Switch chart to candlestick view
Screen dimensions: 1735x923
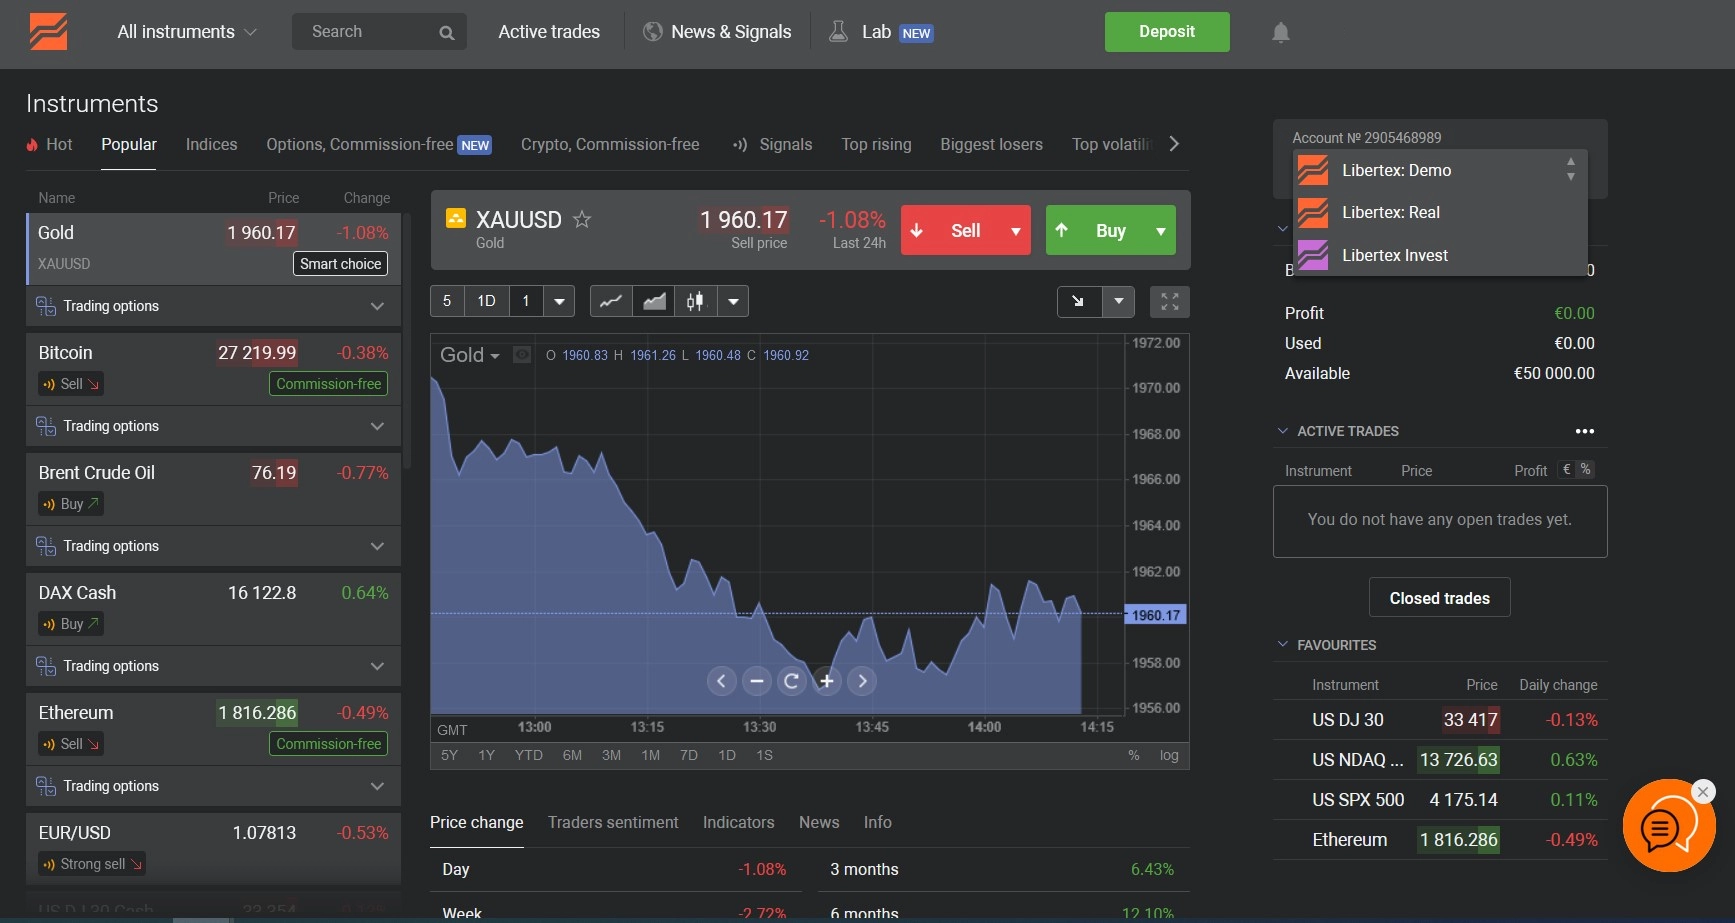pyautogui.click(x=695, y=301)
